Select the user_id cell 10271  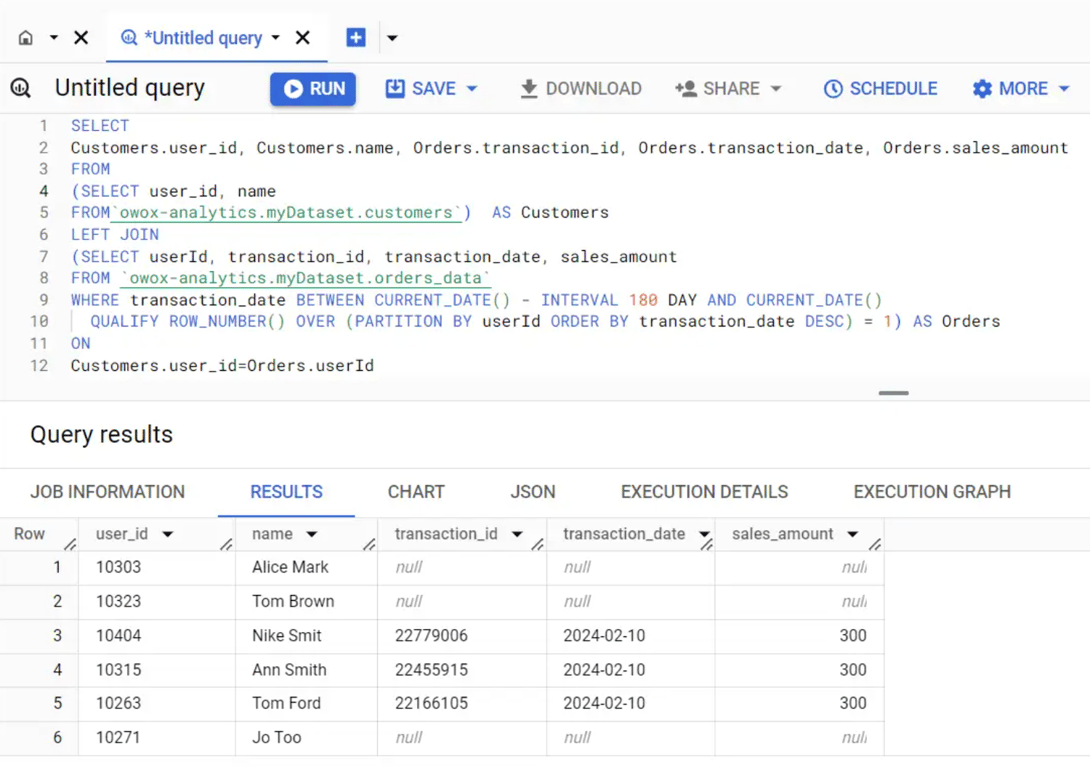click(x=157, y=737)
